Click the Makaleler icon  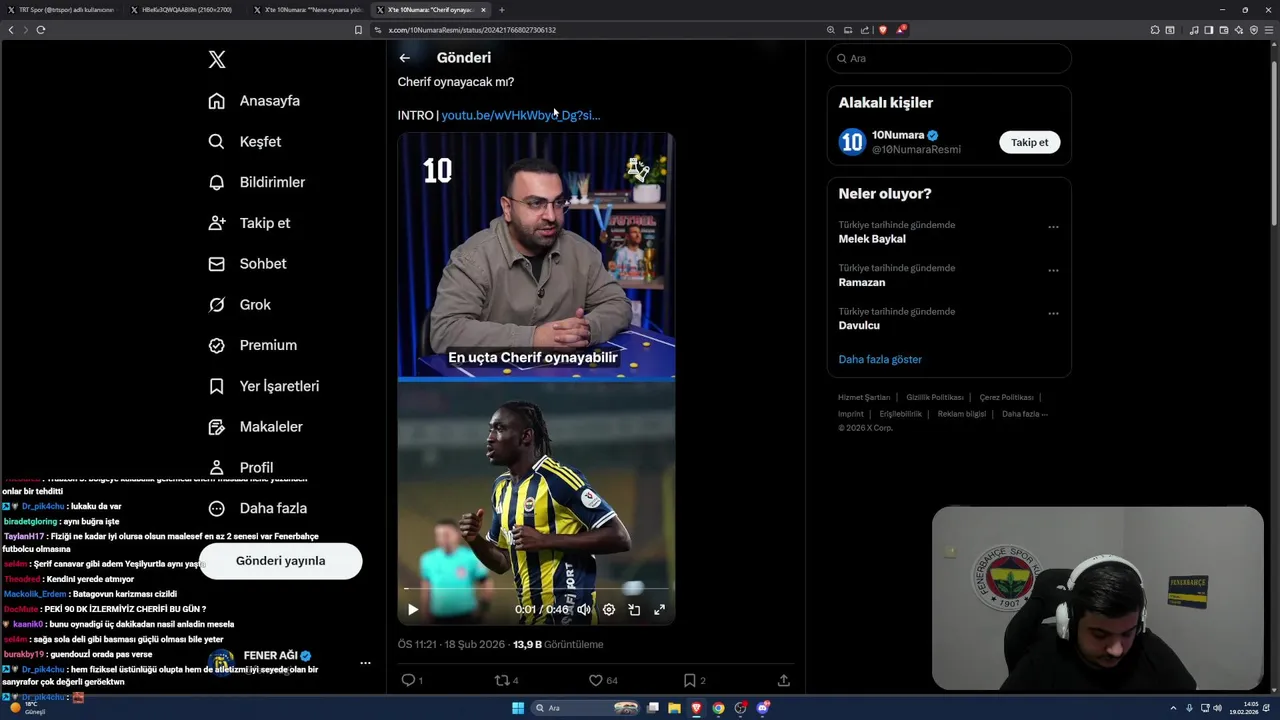216,427
